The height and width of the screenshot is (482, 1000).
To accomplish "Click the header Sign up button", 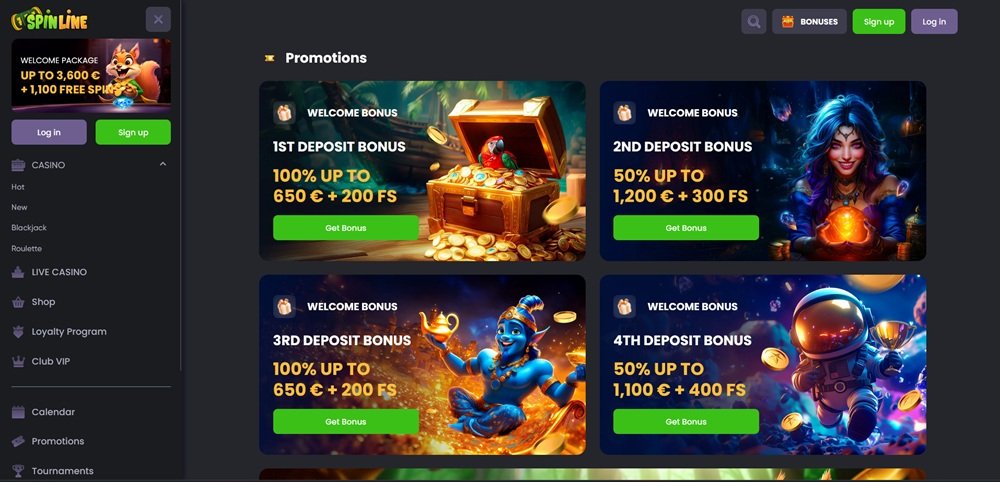I will click(879, 22).
